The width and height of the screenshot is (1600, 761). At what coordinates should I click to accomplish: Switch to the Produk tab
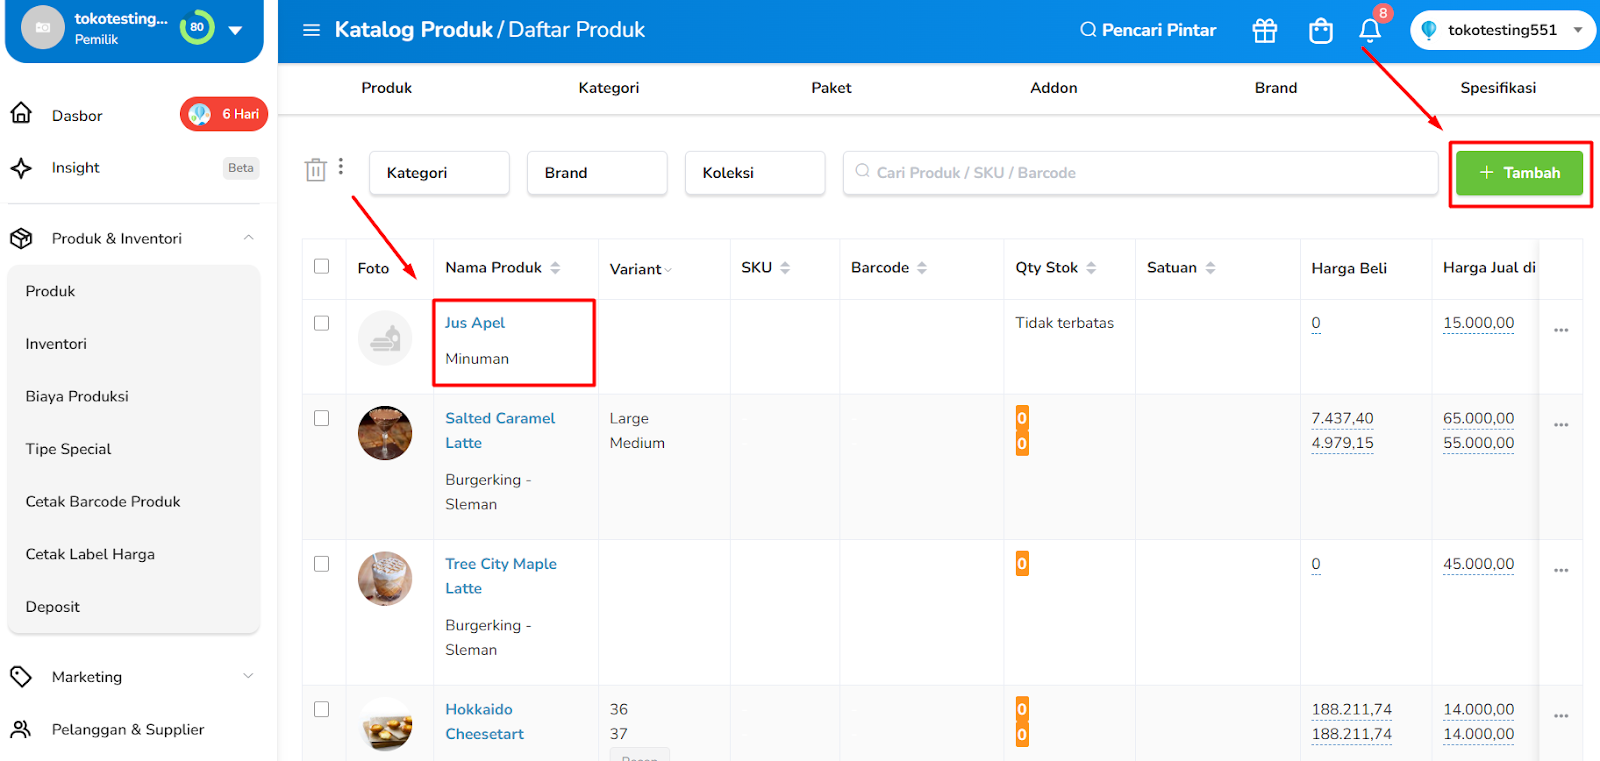point(387,88)
